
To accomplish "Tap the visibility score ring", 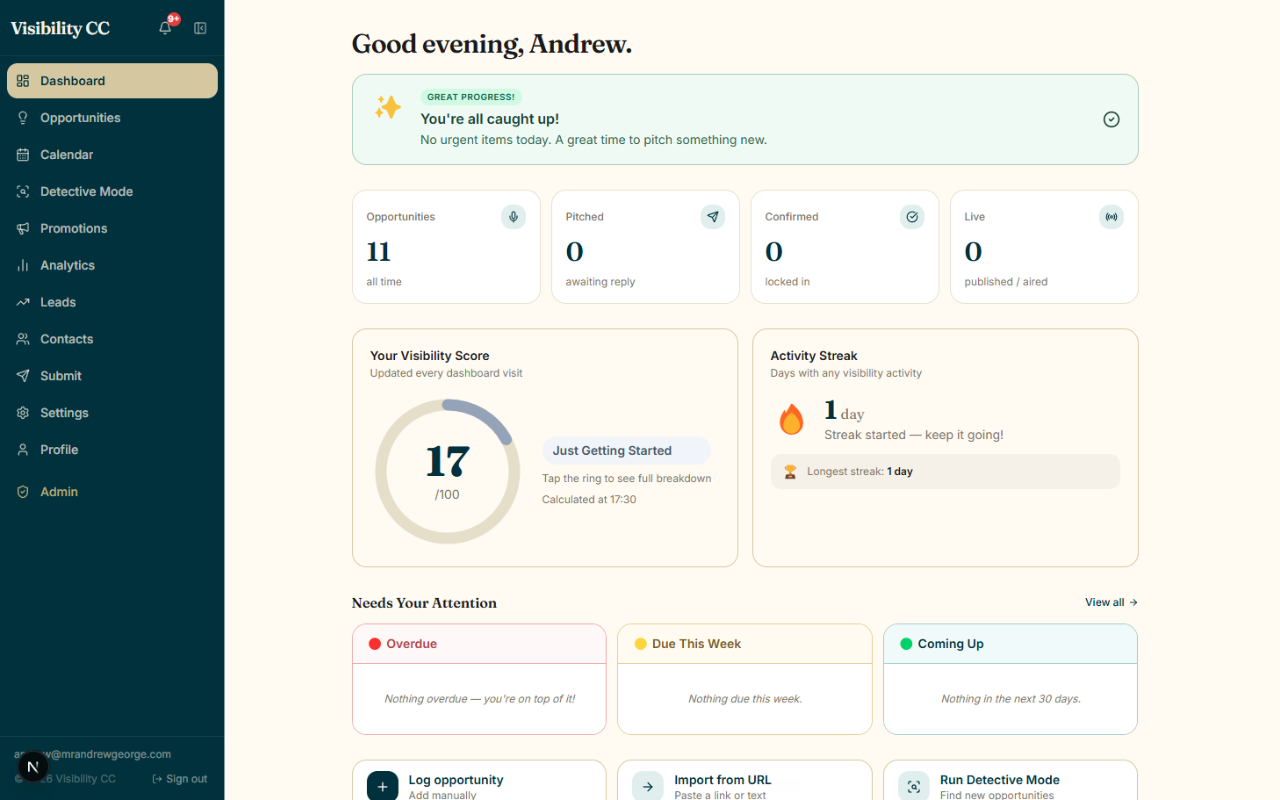I will click(447, 471).
